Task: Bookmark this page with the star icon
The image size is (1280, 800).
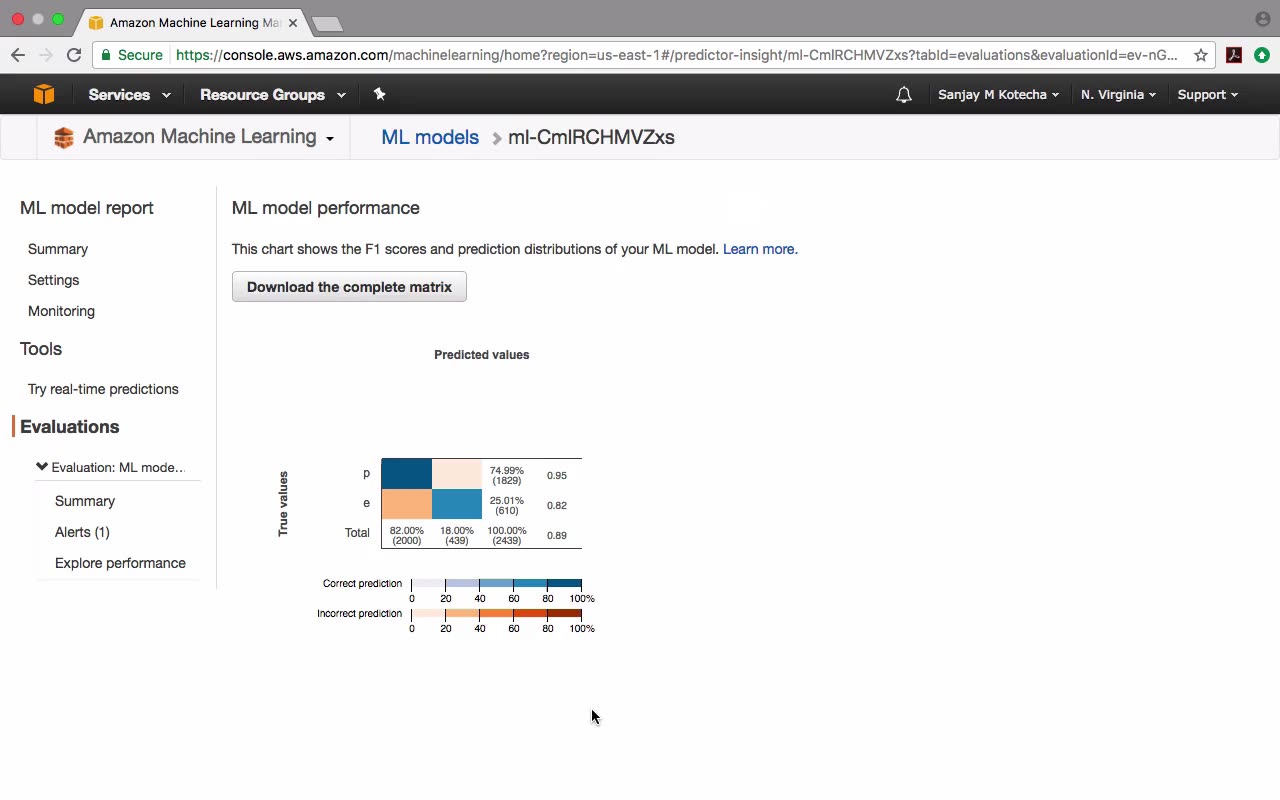Action: click(1201, 55)
